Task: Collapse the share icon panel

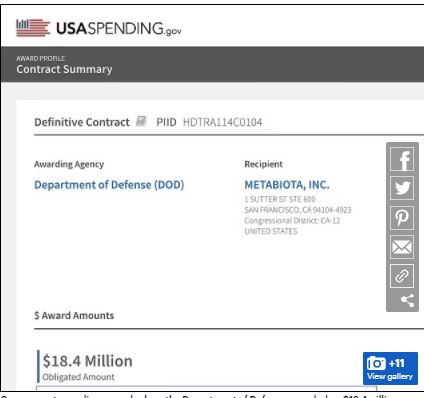Action: coord(408,301)
